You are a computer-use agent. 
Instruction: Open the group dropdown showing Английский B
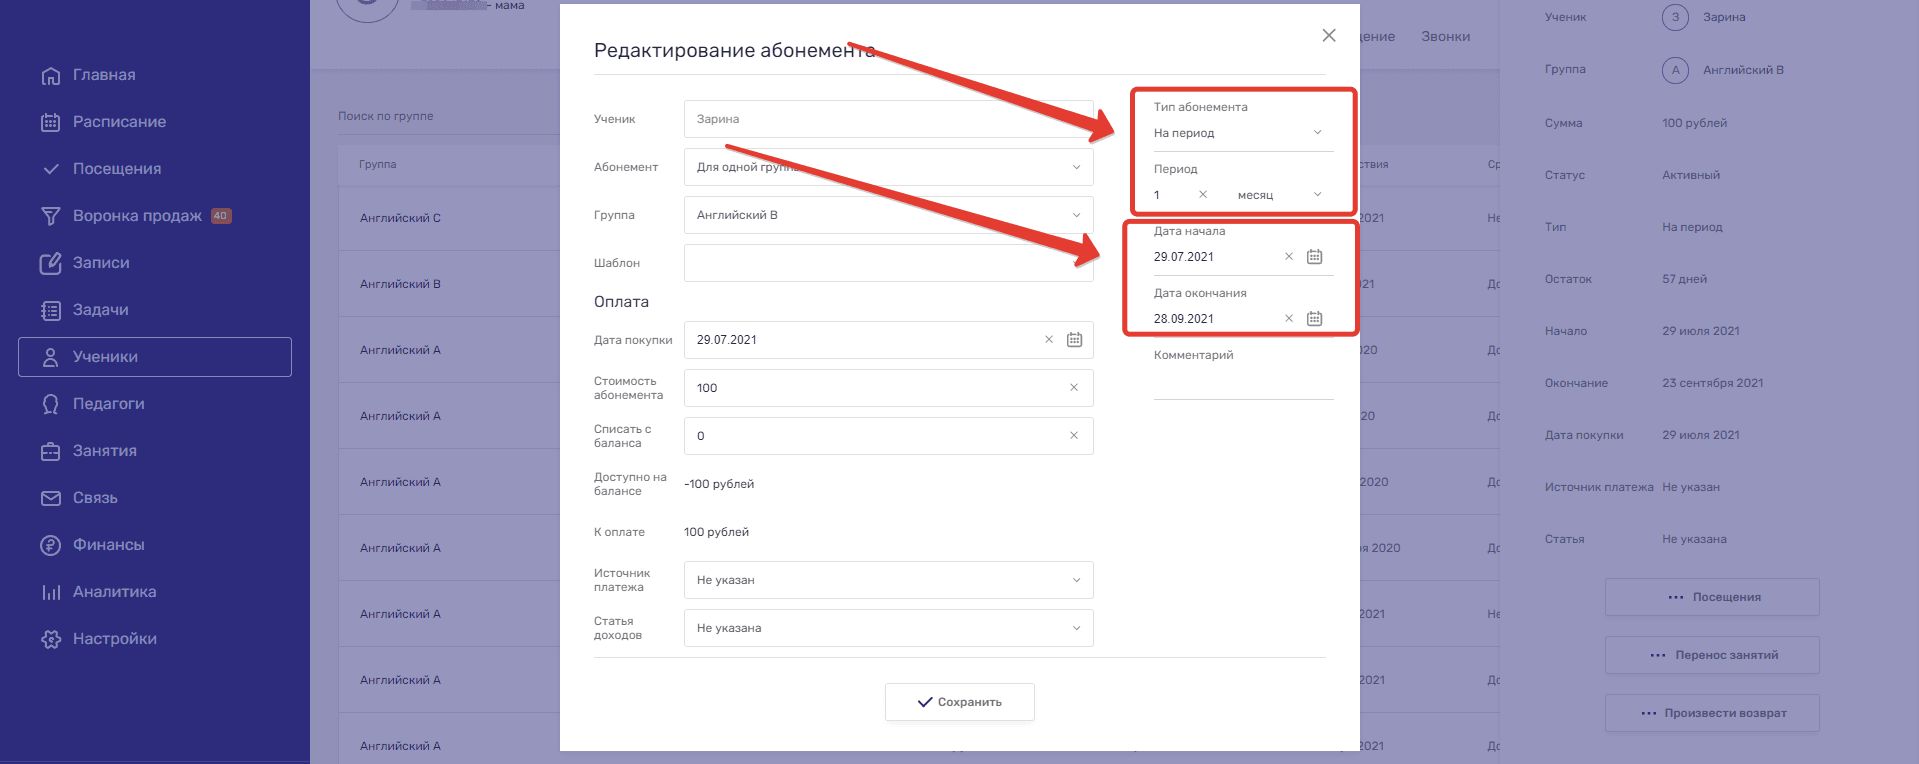888,215
